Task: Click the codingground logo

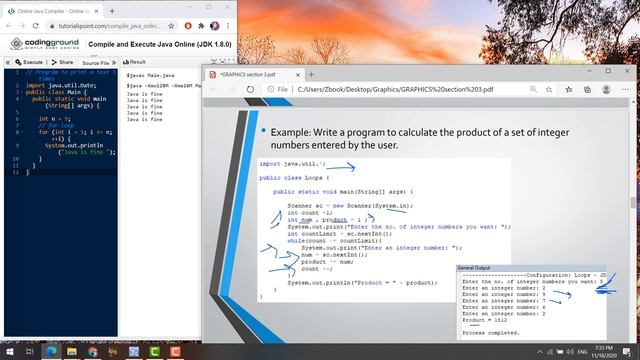Action: click(44, 44)
